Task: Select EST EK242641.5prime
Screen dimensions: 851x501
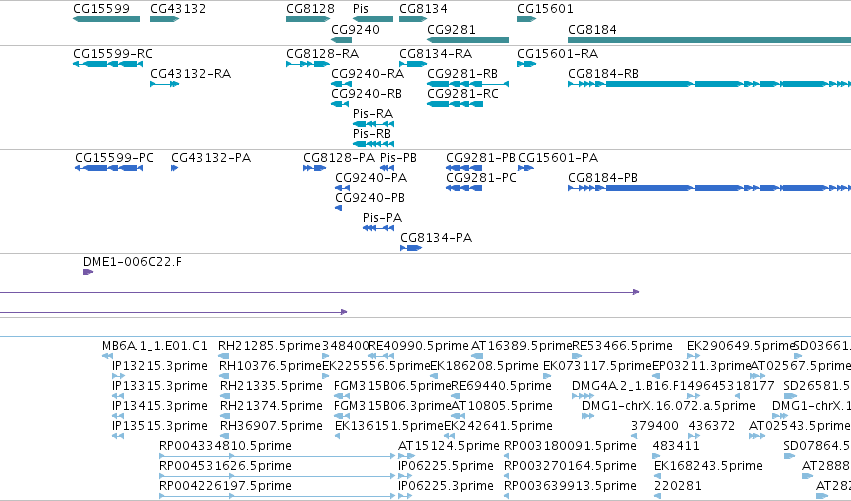Action: pos(449,436)
